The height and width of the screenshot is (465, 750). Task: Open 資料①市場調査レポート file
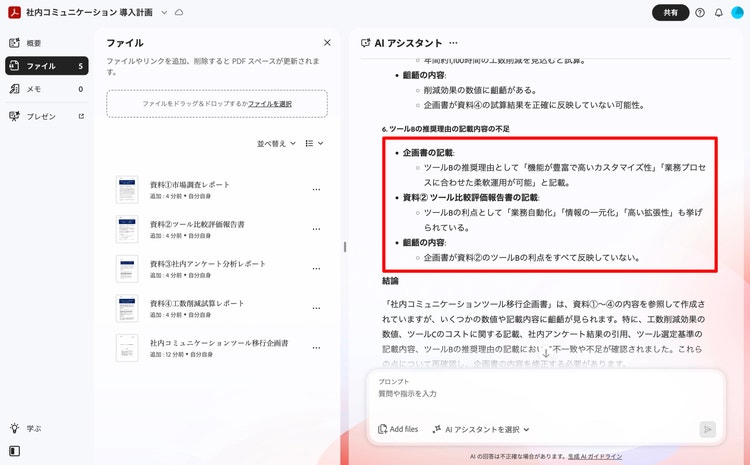click(189, 185)
